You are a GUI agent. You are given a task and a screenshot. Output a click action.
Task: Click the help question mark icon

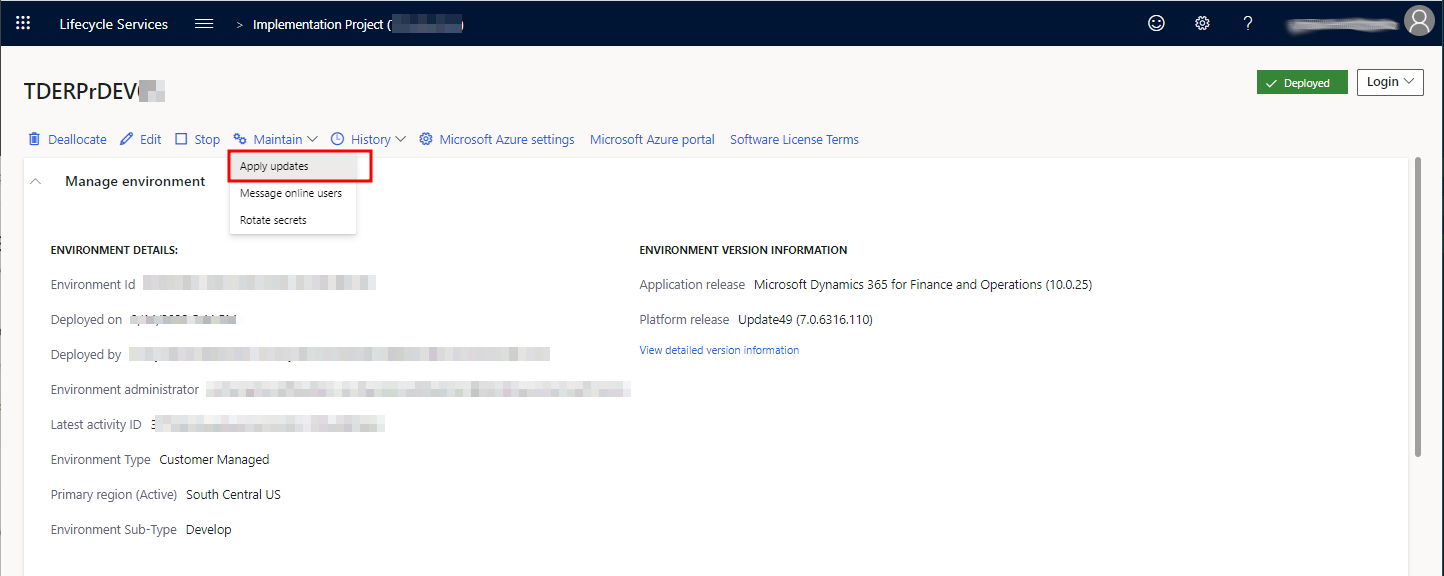[1248, 23]
